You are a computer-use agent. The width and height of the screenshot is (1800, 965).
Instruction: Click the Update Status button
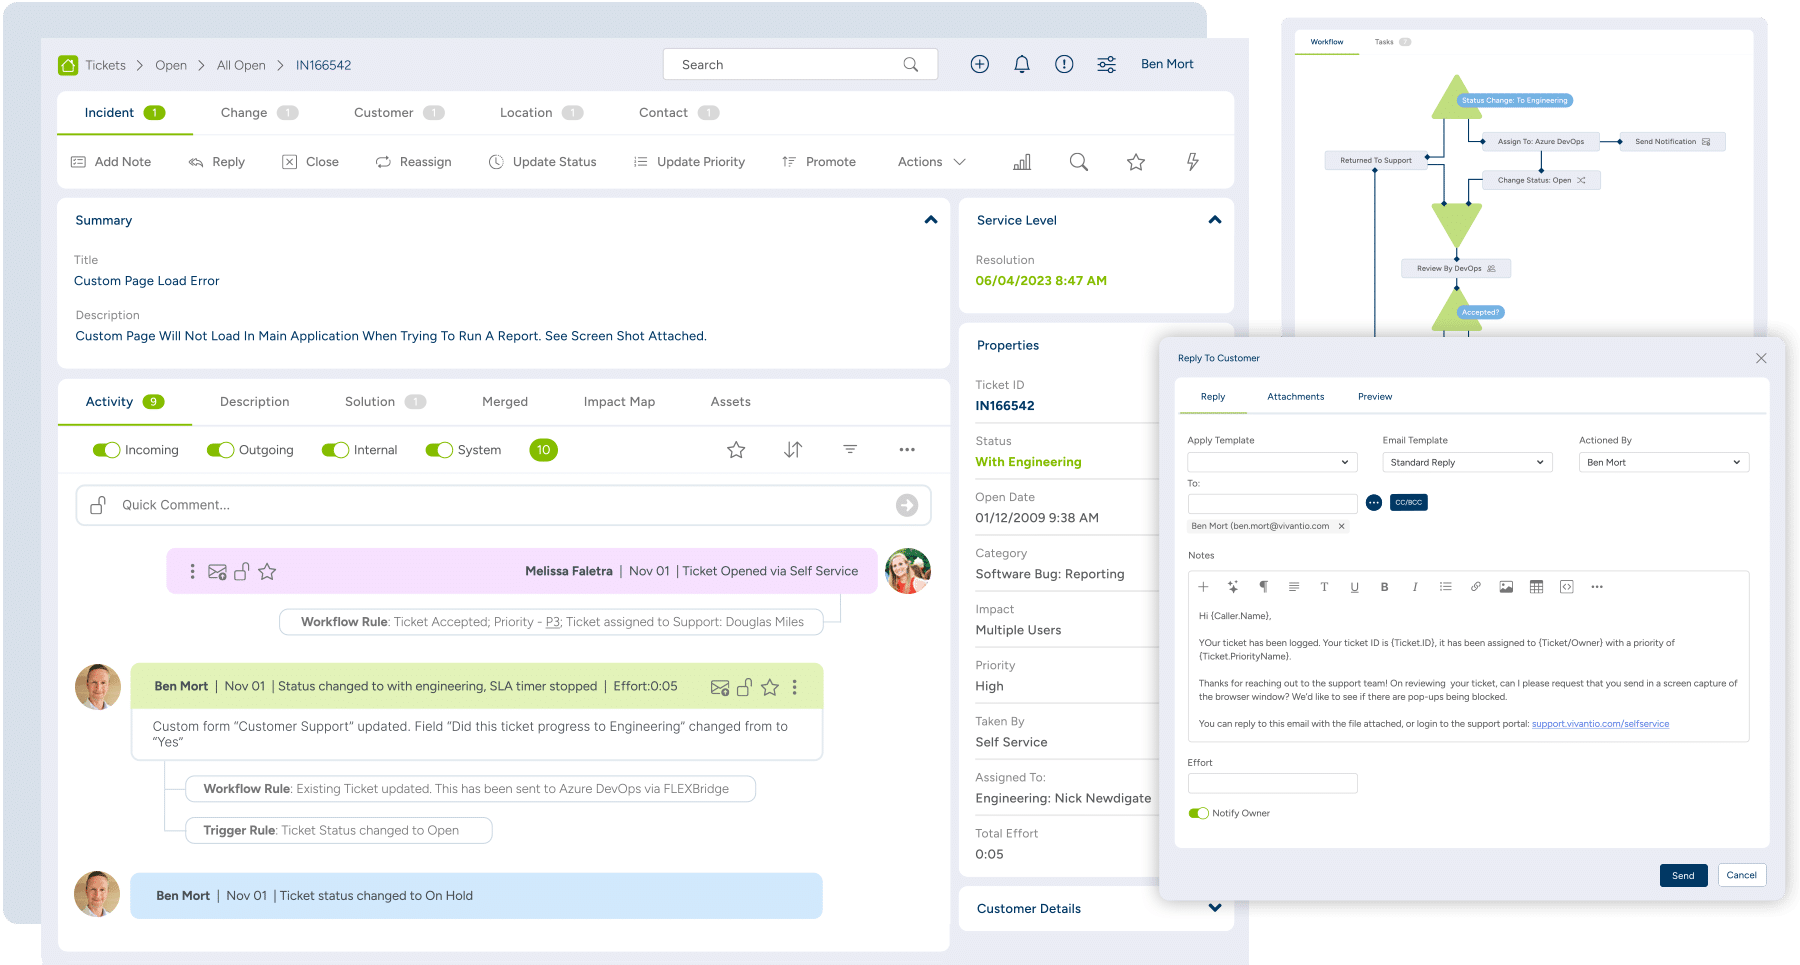(542, 162)
